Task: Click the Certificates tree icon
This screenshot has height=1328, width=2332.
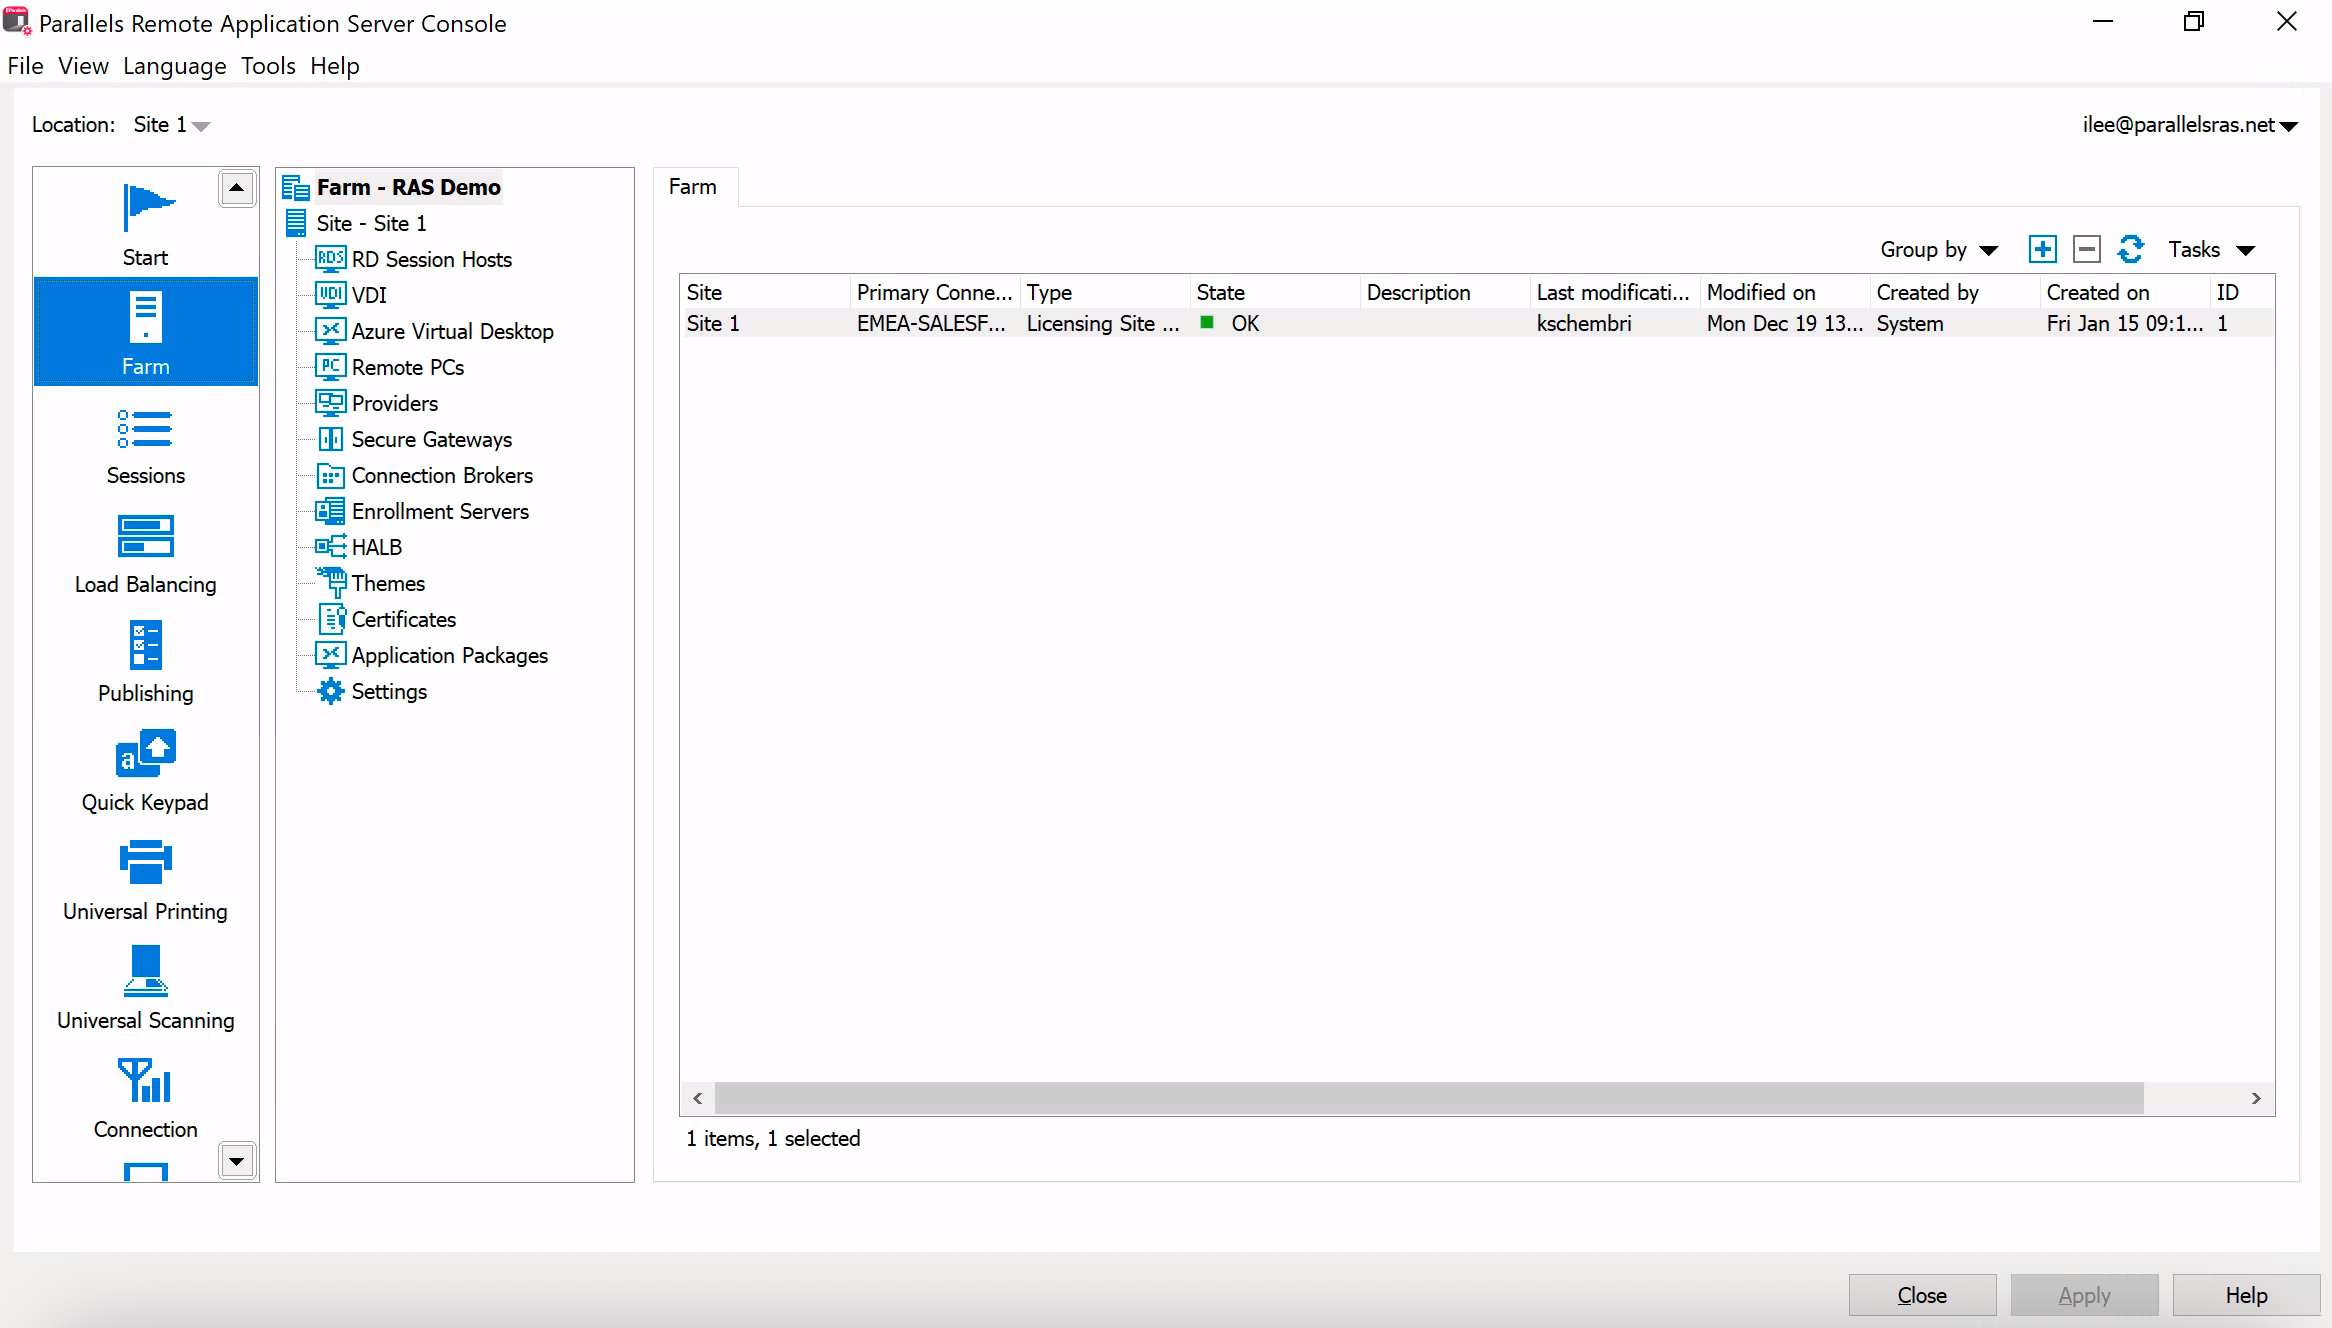Action: click(x=331, y=619)
